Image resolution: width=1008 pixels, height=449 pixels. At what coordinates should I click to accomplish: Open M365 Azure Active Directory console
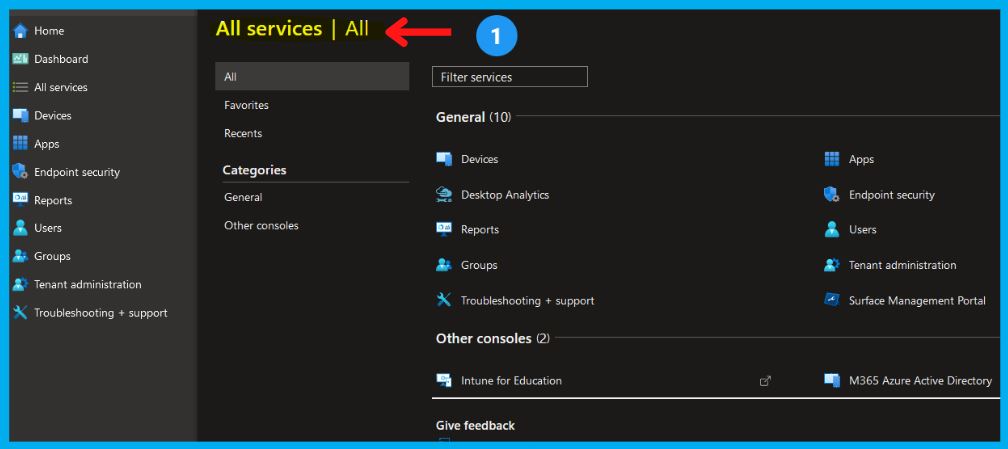920,381
